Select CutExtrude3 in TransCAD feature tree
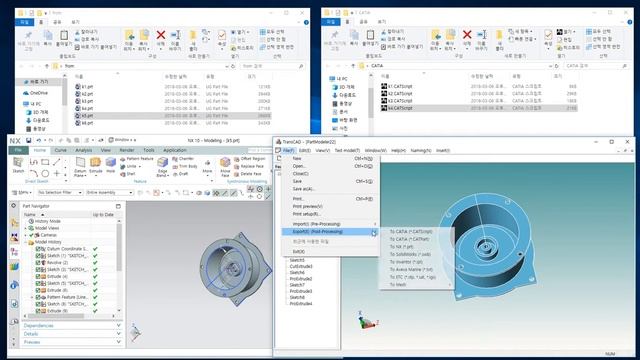The height and width of the screenshot is (360, 640). pos(301,266)
